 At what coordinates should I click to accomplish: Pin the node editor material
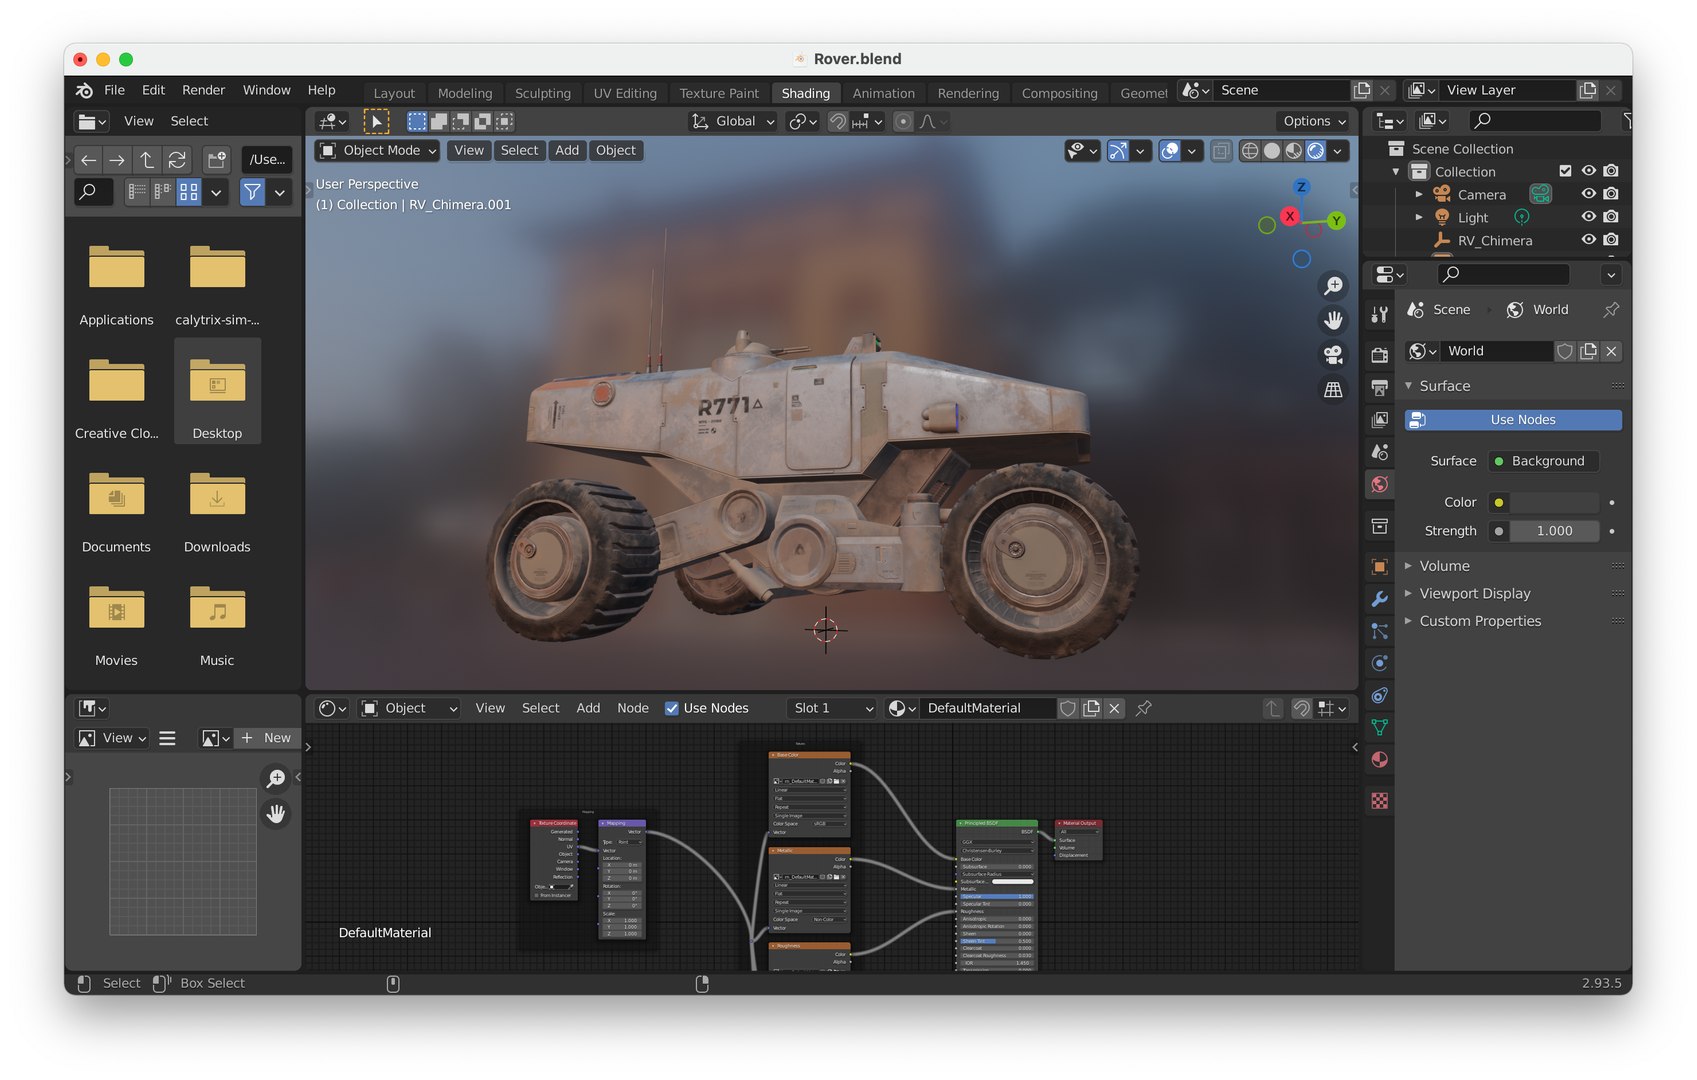(x=1144, y=708)
